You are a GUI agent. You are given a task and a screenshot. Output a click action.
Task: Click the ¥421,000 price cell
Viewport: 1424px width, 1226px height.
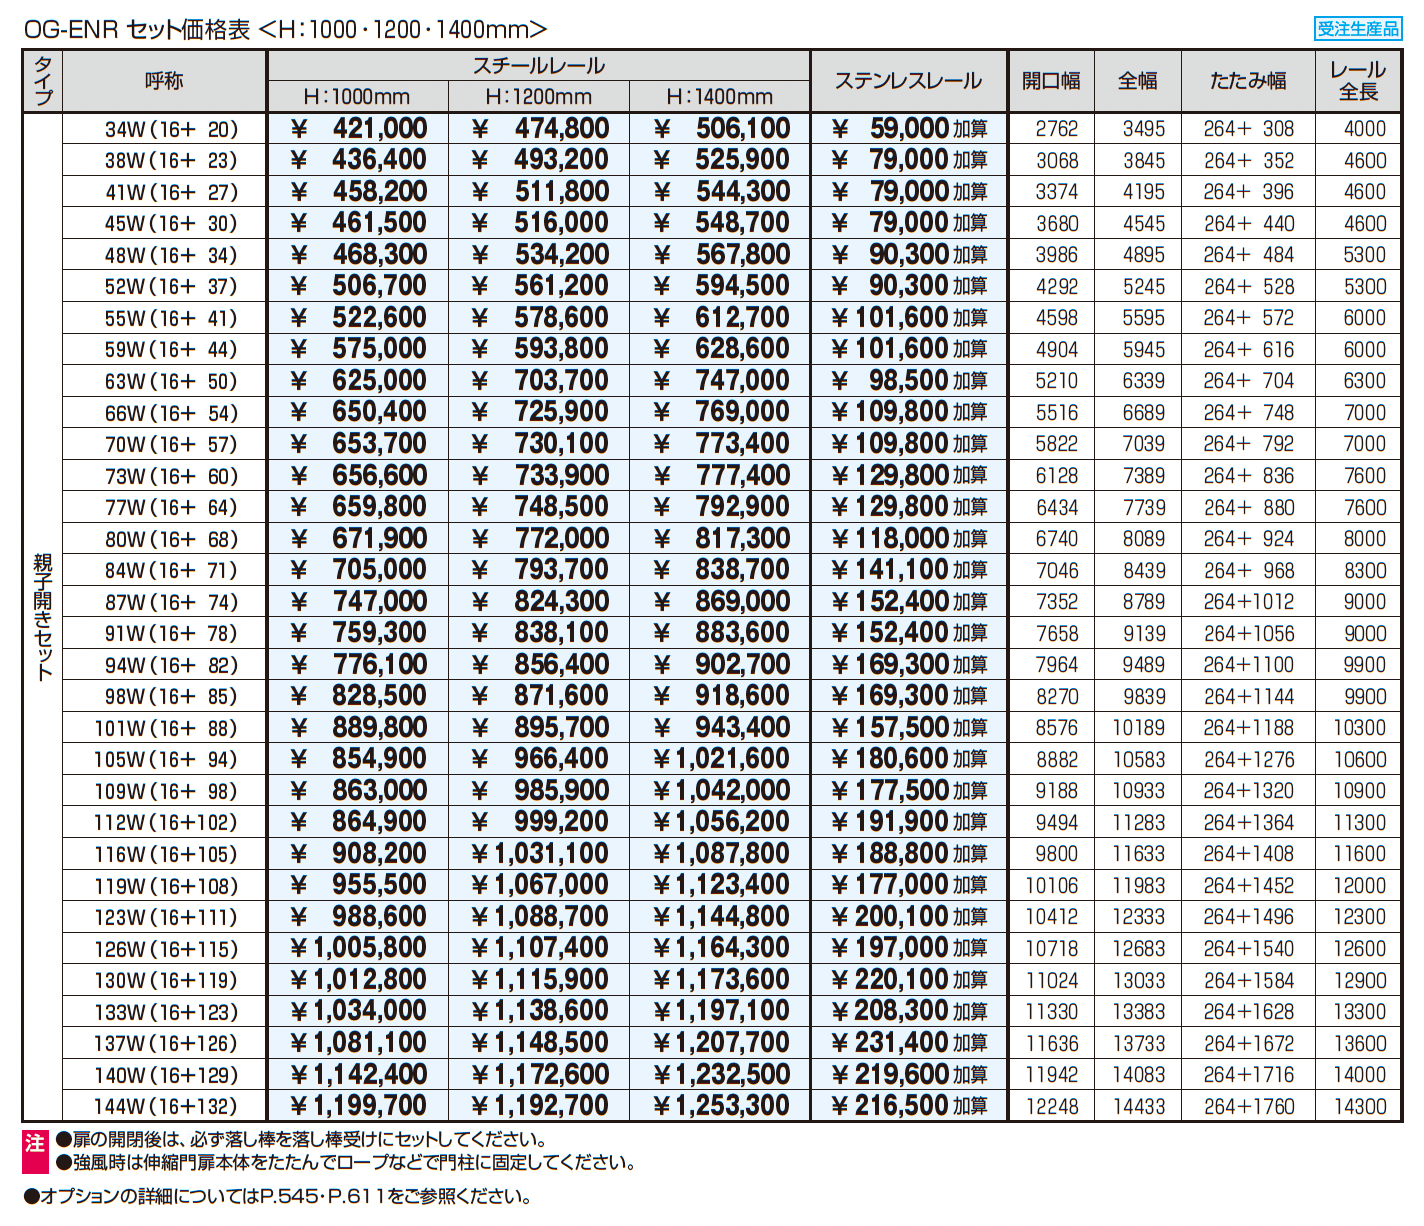358,129
